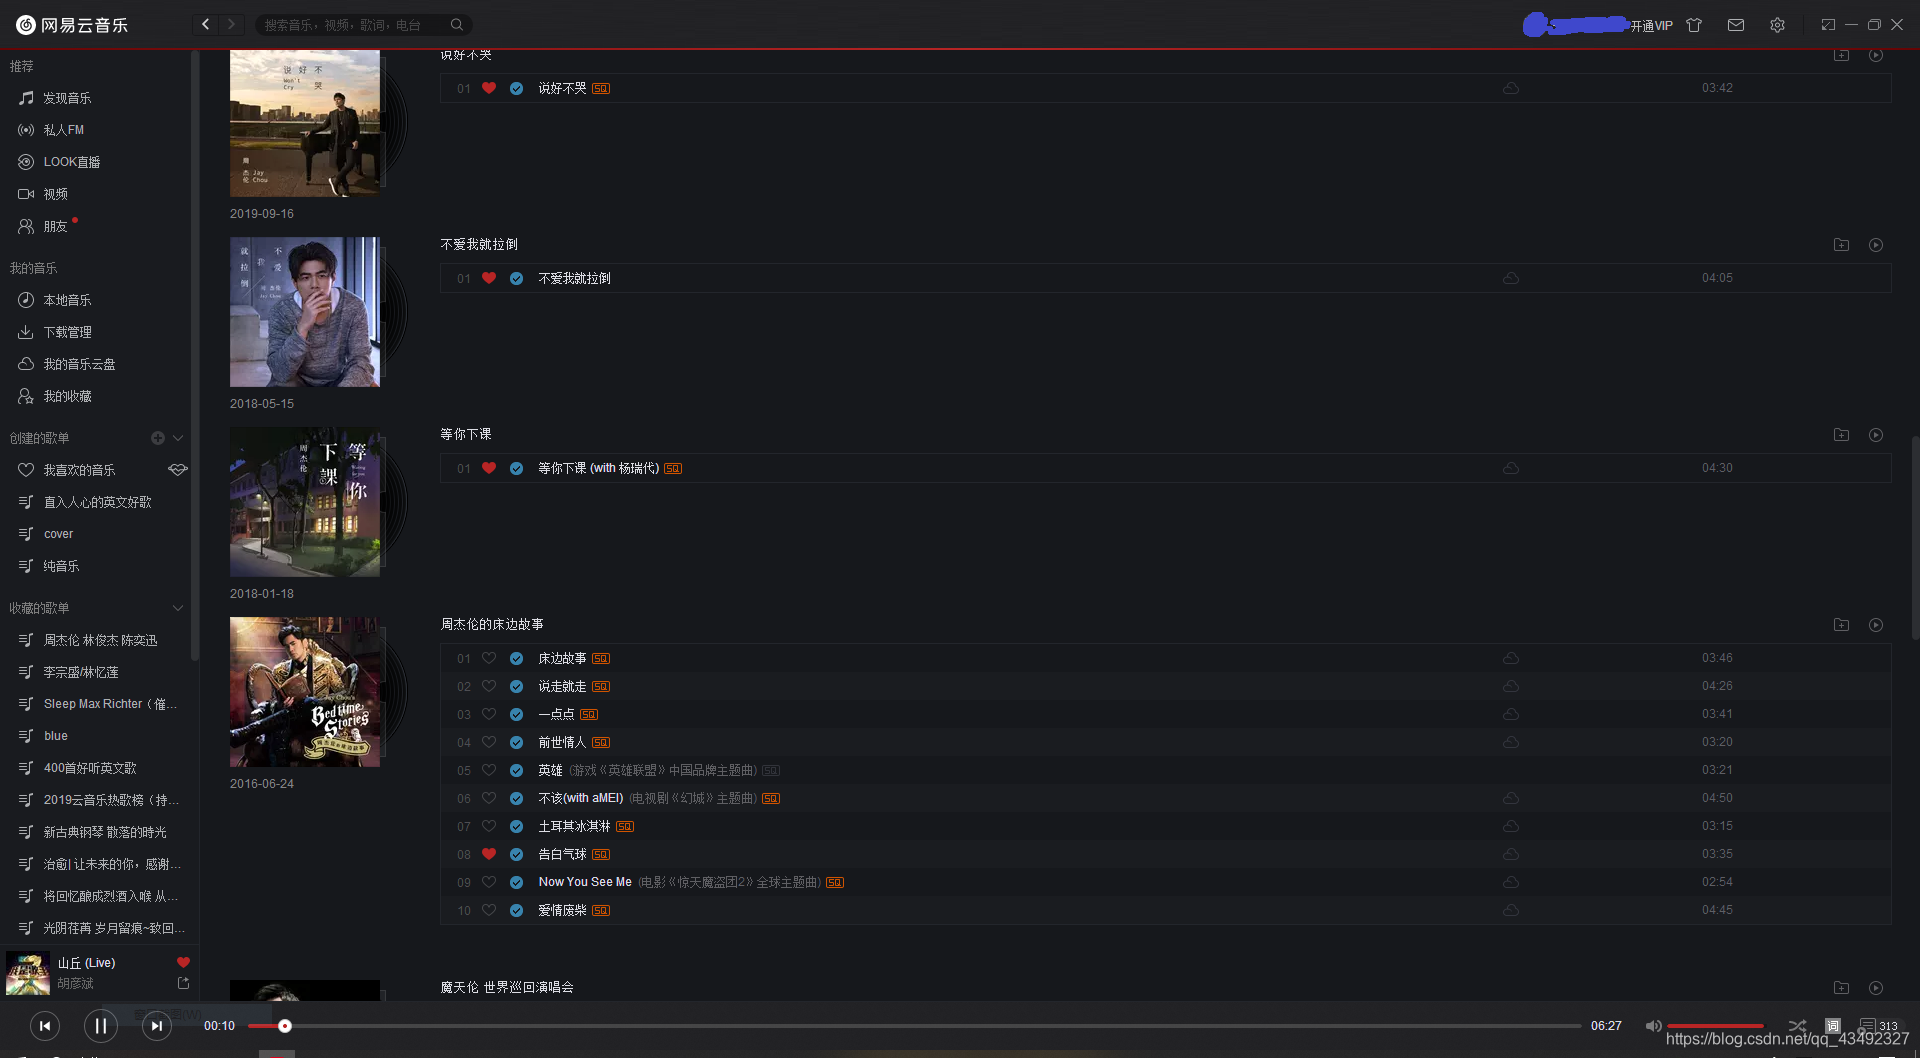Image resolution: width=1920 pixels, height=1058 pixels.
Task: Collect the 周杰伦的床边故事 album folder icon
Action: 1841,625
